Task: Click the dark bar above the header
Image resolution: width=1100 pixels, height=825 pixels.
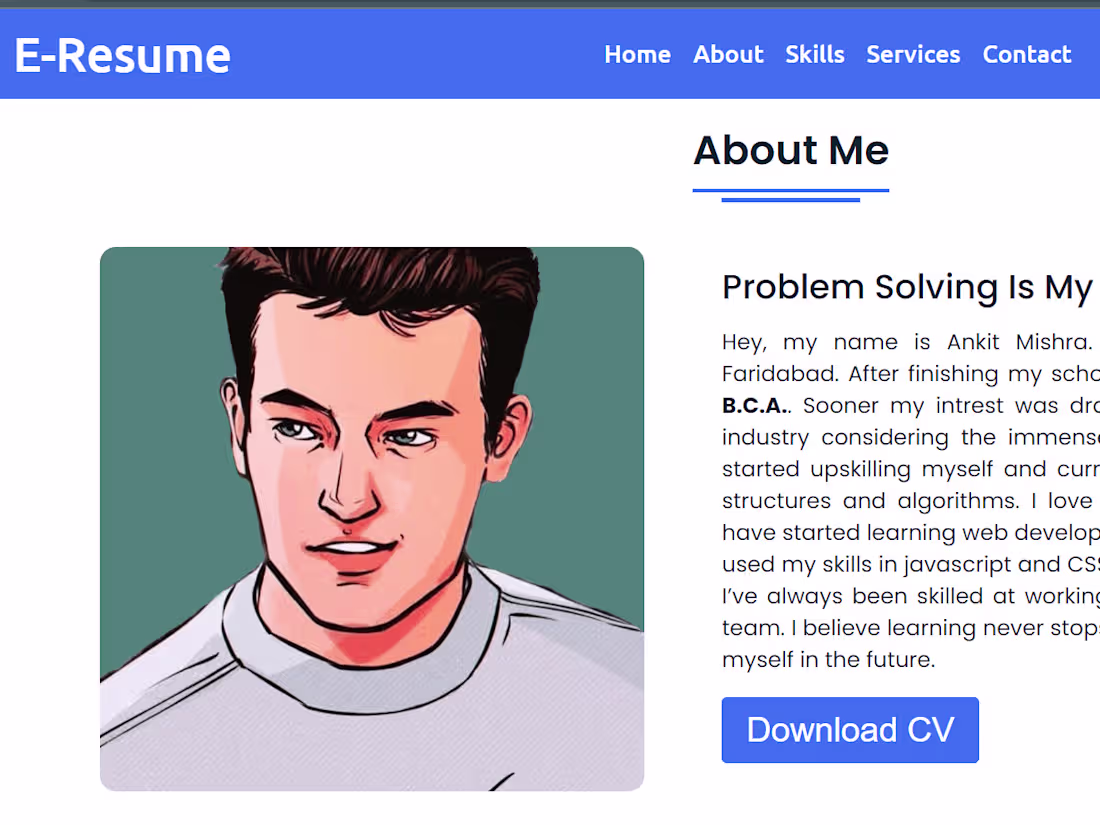Action: click(x=550, y=3)
